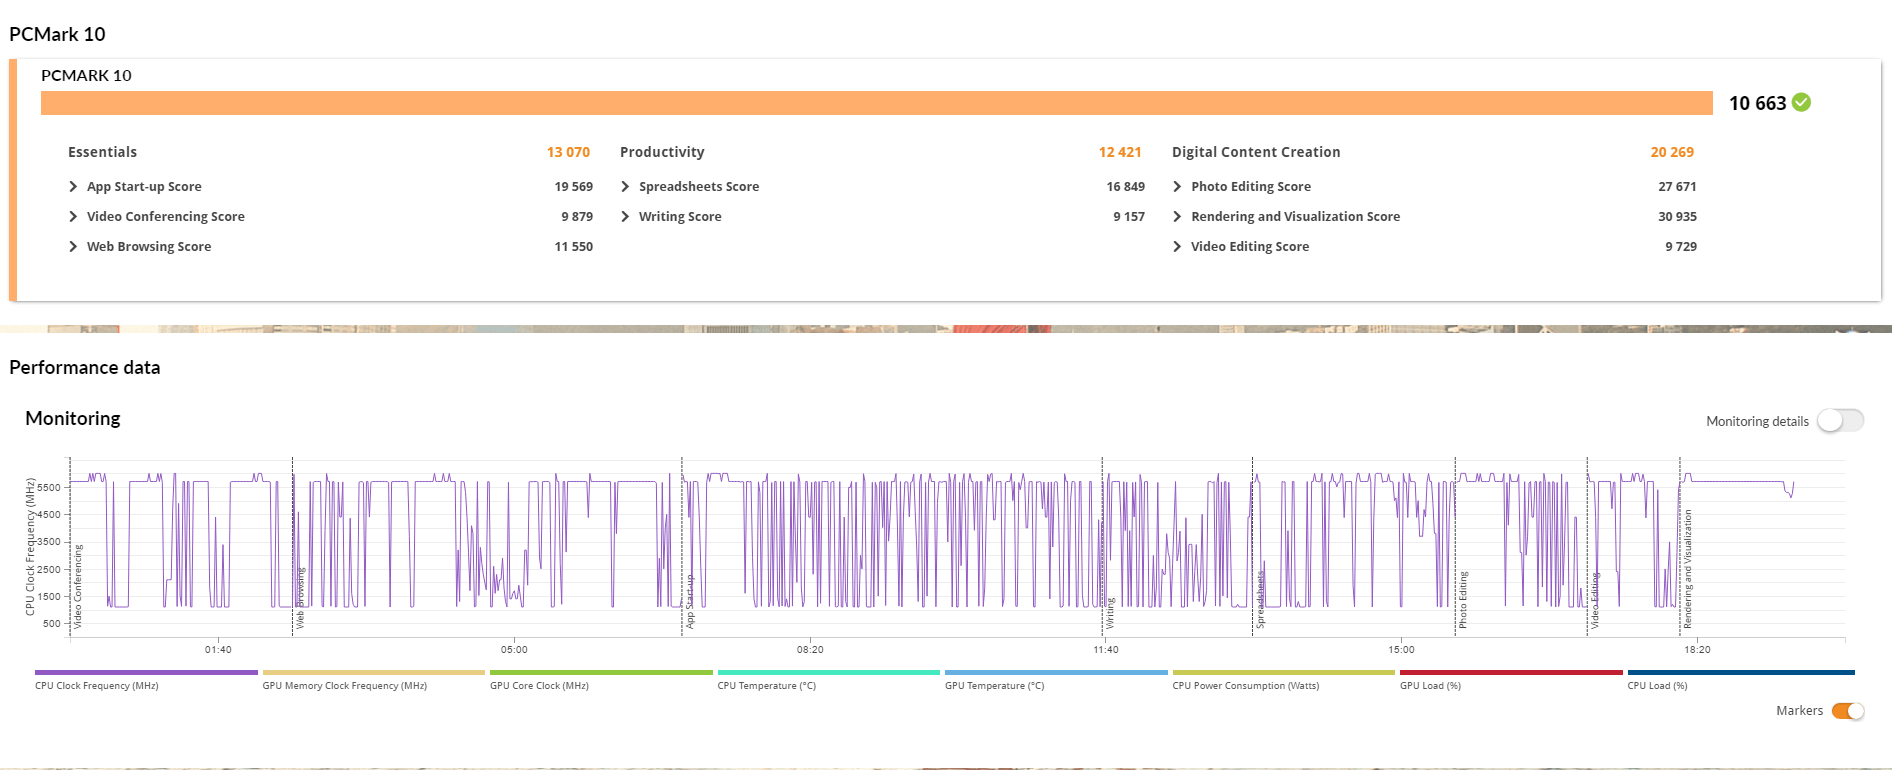Enable the Monitoring details switch
The height and width of the screenshot is (770, 1892).
pyautogui.click(x=1840, y=421)
